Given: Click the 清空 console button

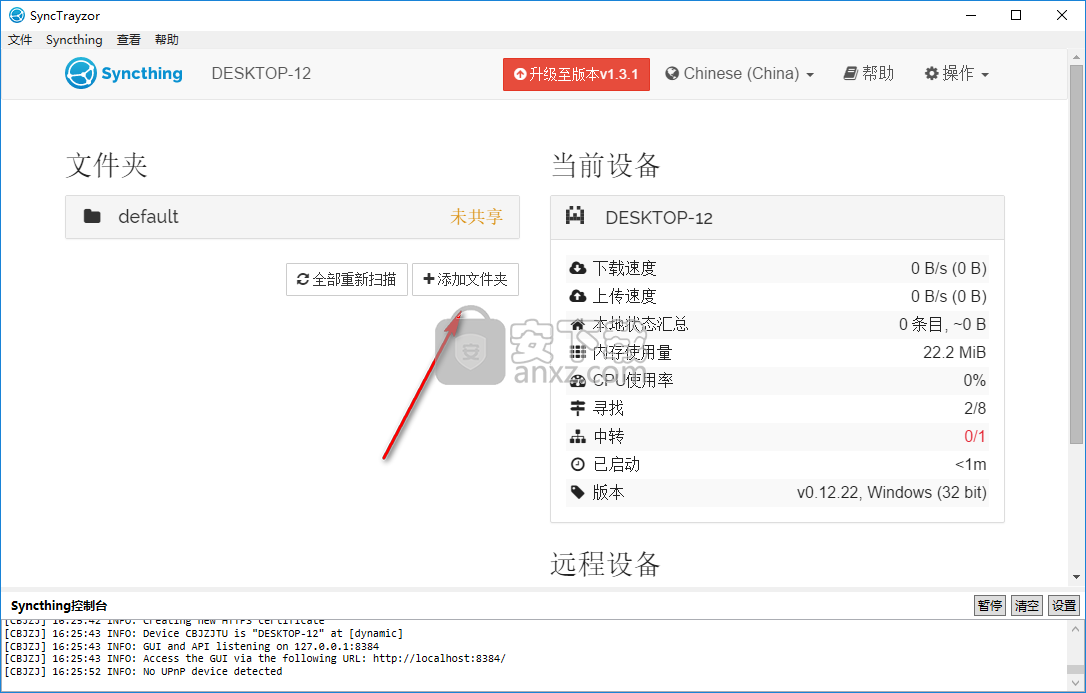Looking at the screenshot, I should [x=1026, y=606].
